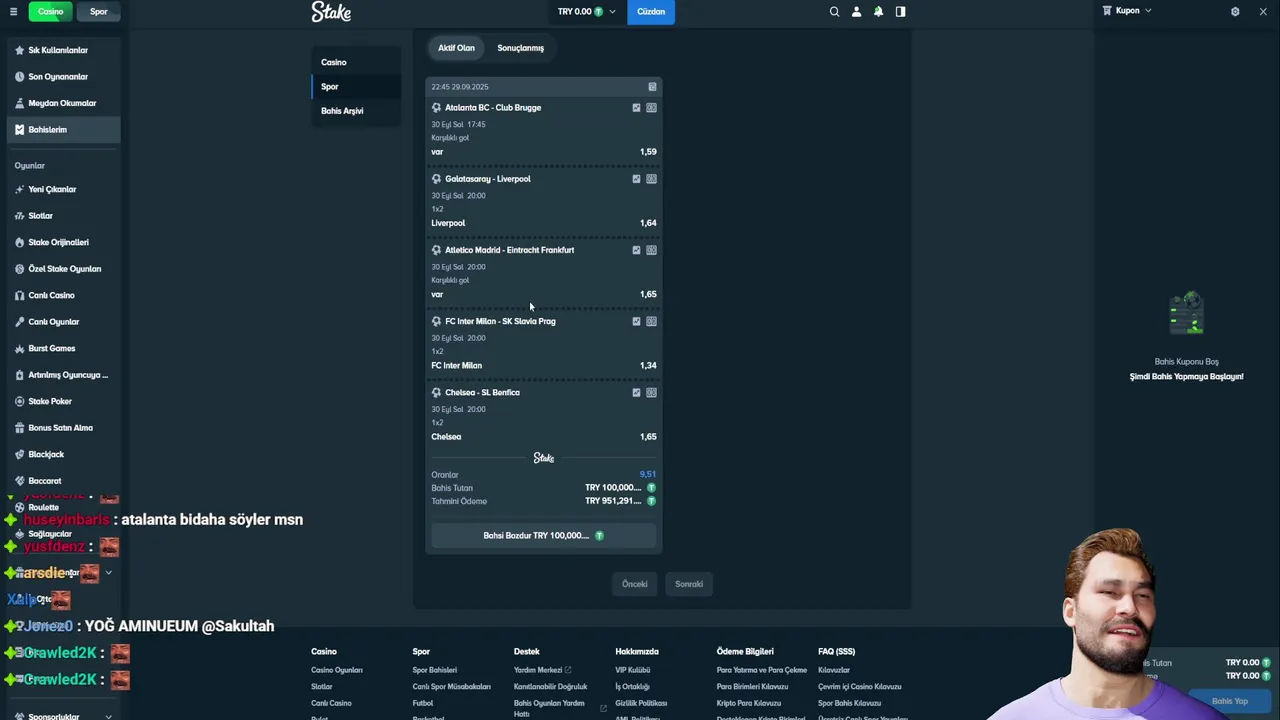
Task: Open the hamburger sidebar menu
Action: [13, 12]
